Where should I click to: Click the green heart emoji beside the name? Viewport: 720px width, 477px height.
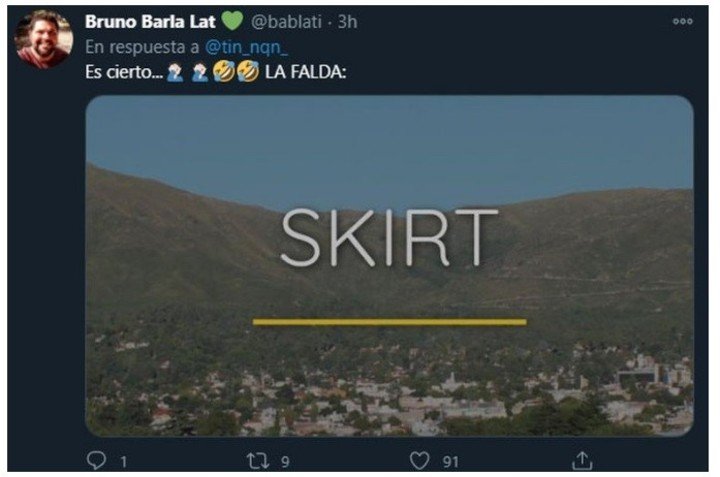[x=232, y=21]
